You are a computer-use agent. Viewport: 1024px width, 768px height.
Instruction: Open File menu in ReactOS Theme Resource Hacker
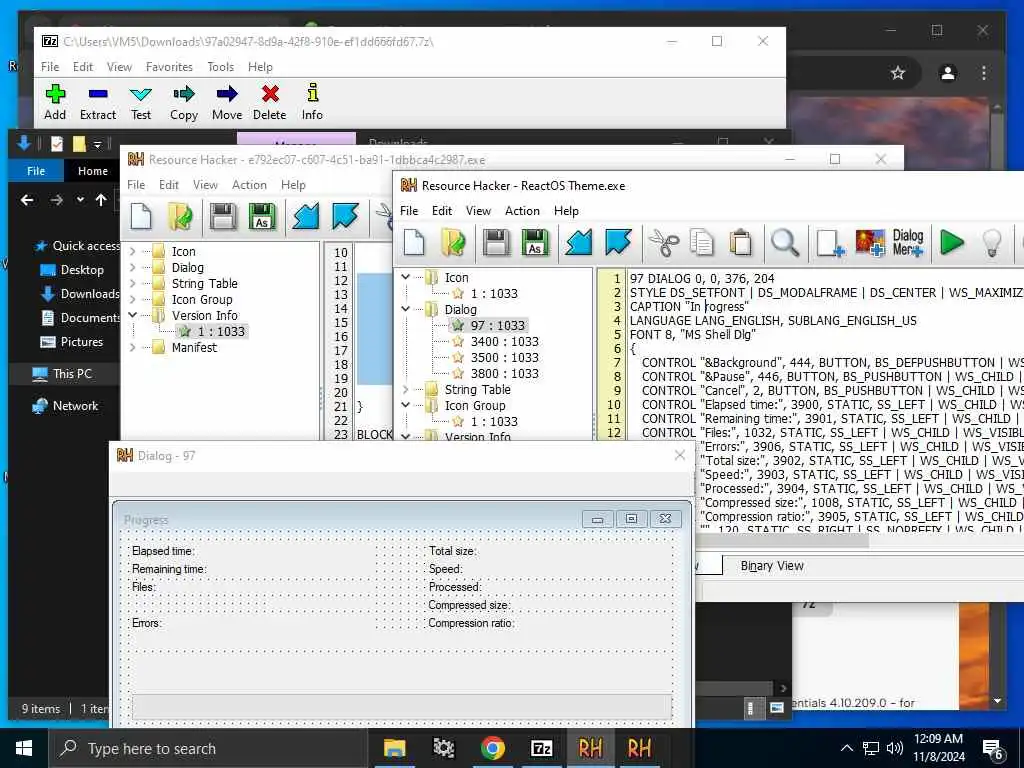click(409, 210)
